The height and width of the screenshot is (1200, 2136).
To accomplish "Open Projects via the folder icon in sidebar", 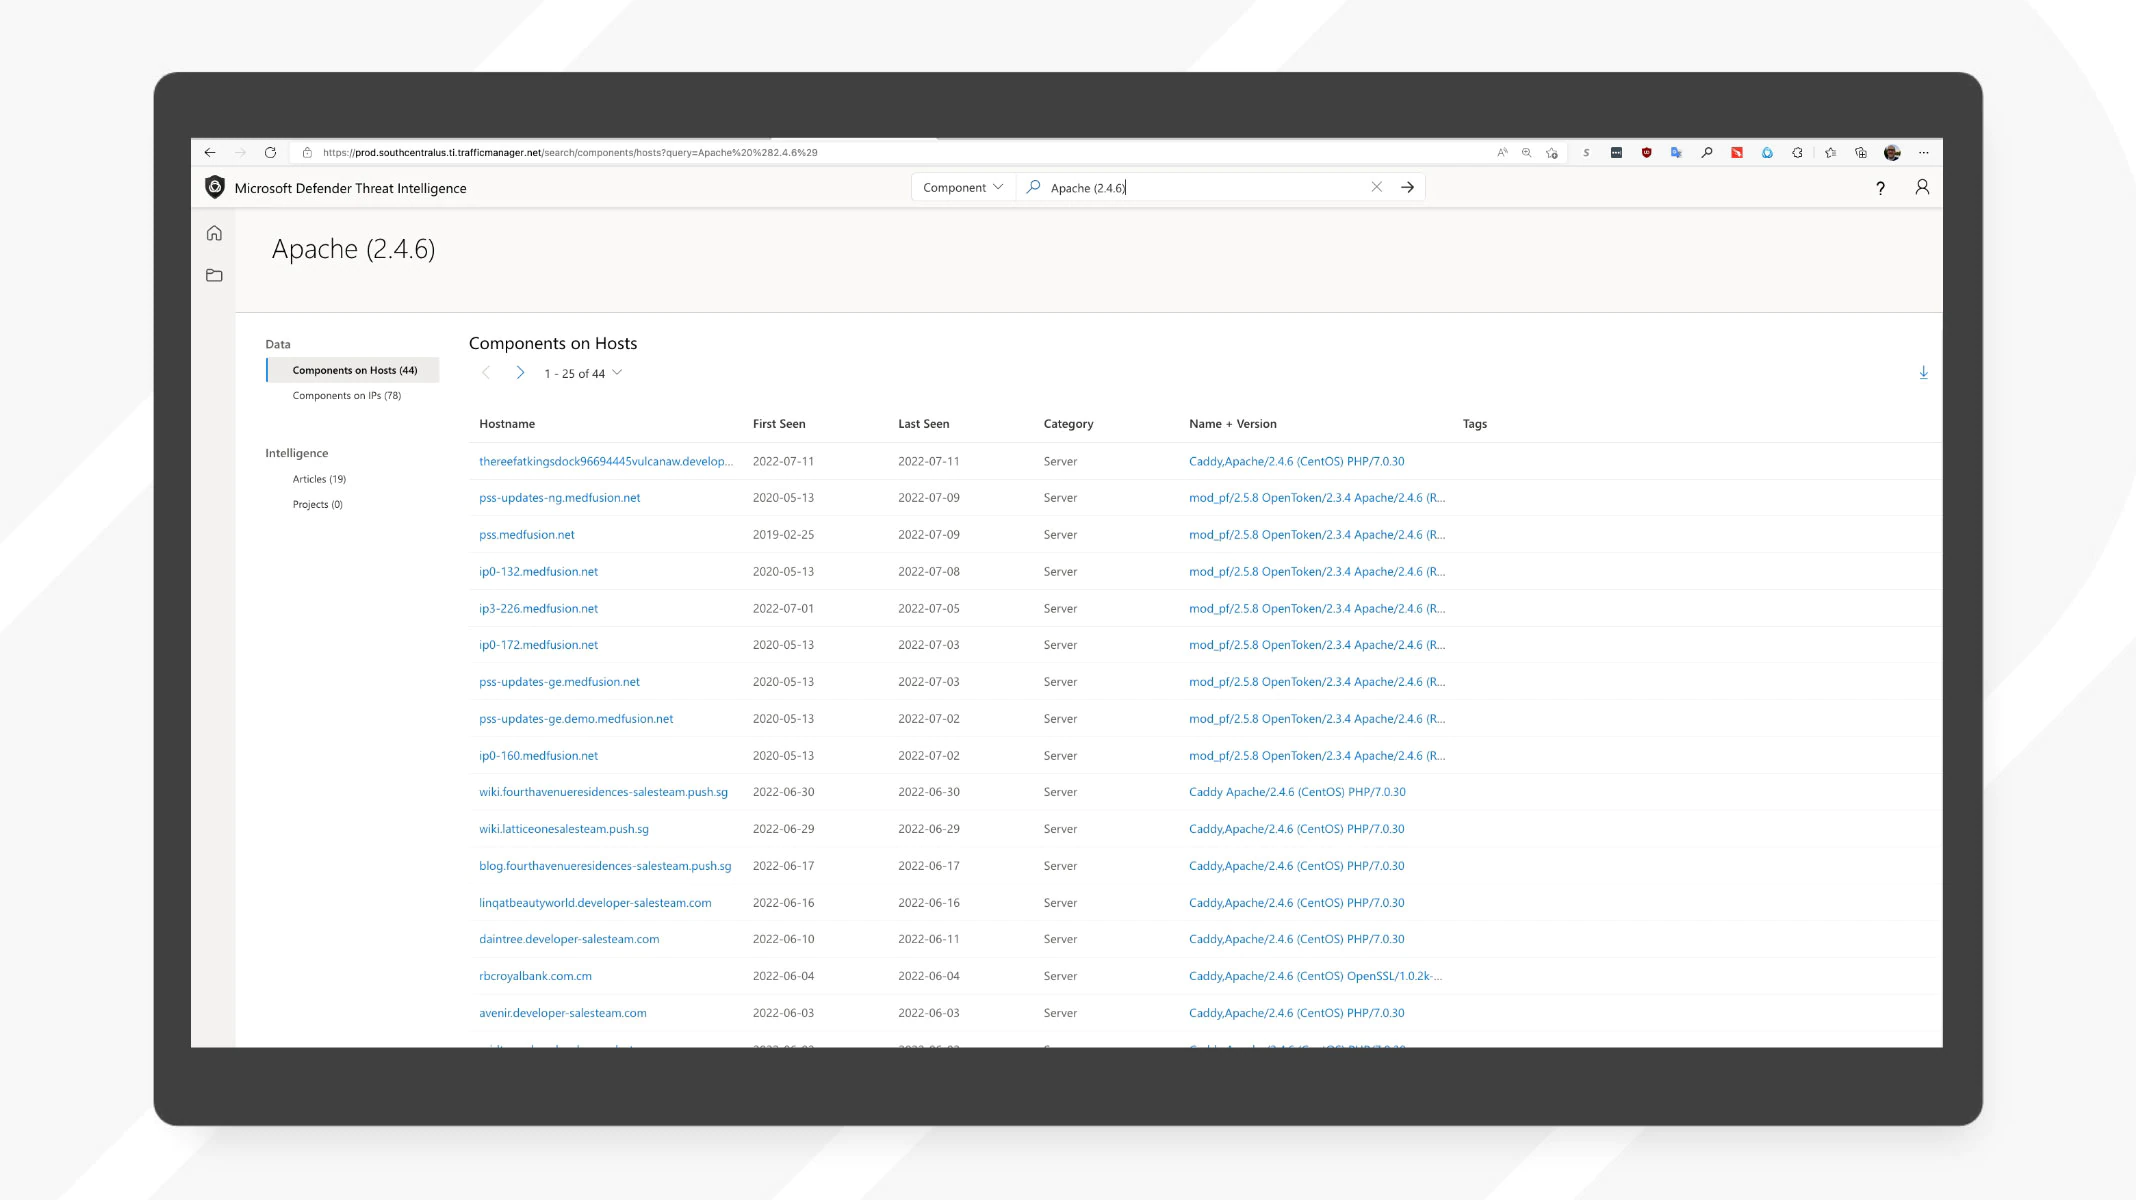I will (214, 275).
